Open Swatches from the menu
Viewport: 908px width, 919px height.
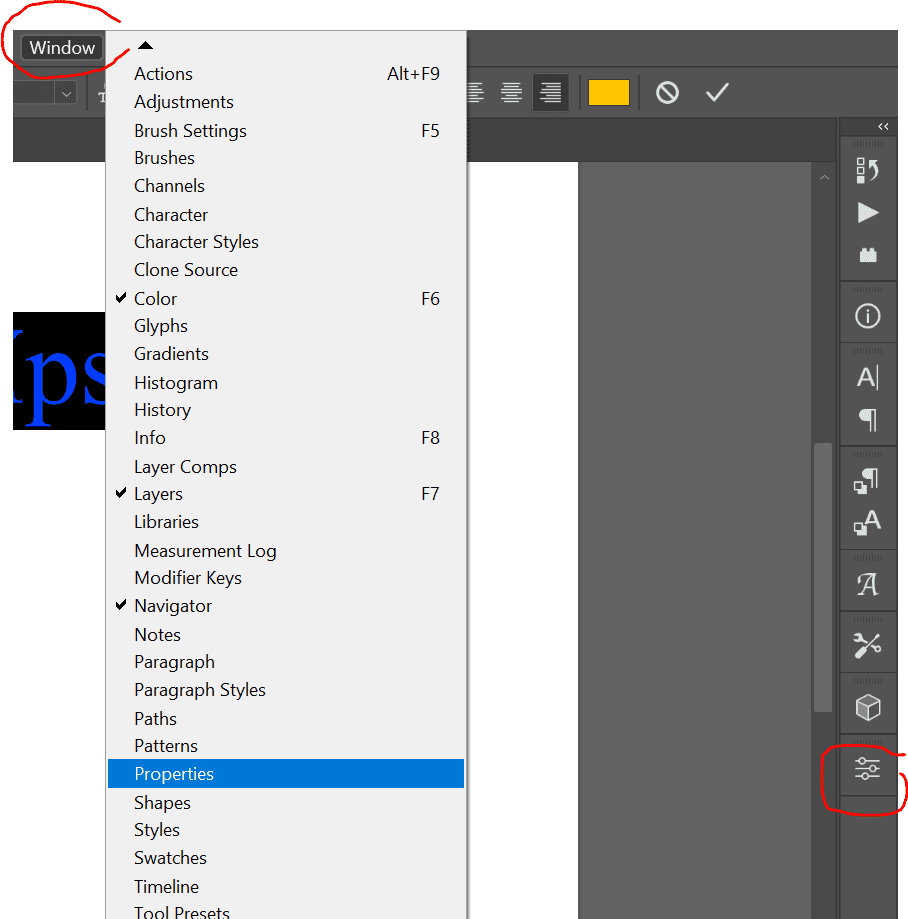[286, 858]
